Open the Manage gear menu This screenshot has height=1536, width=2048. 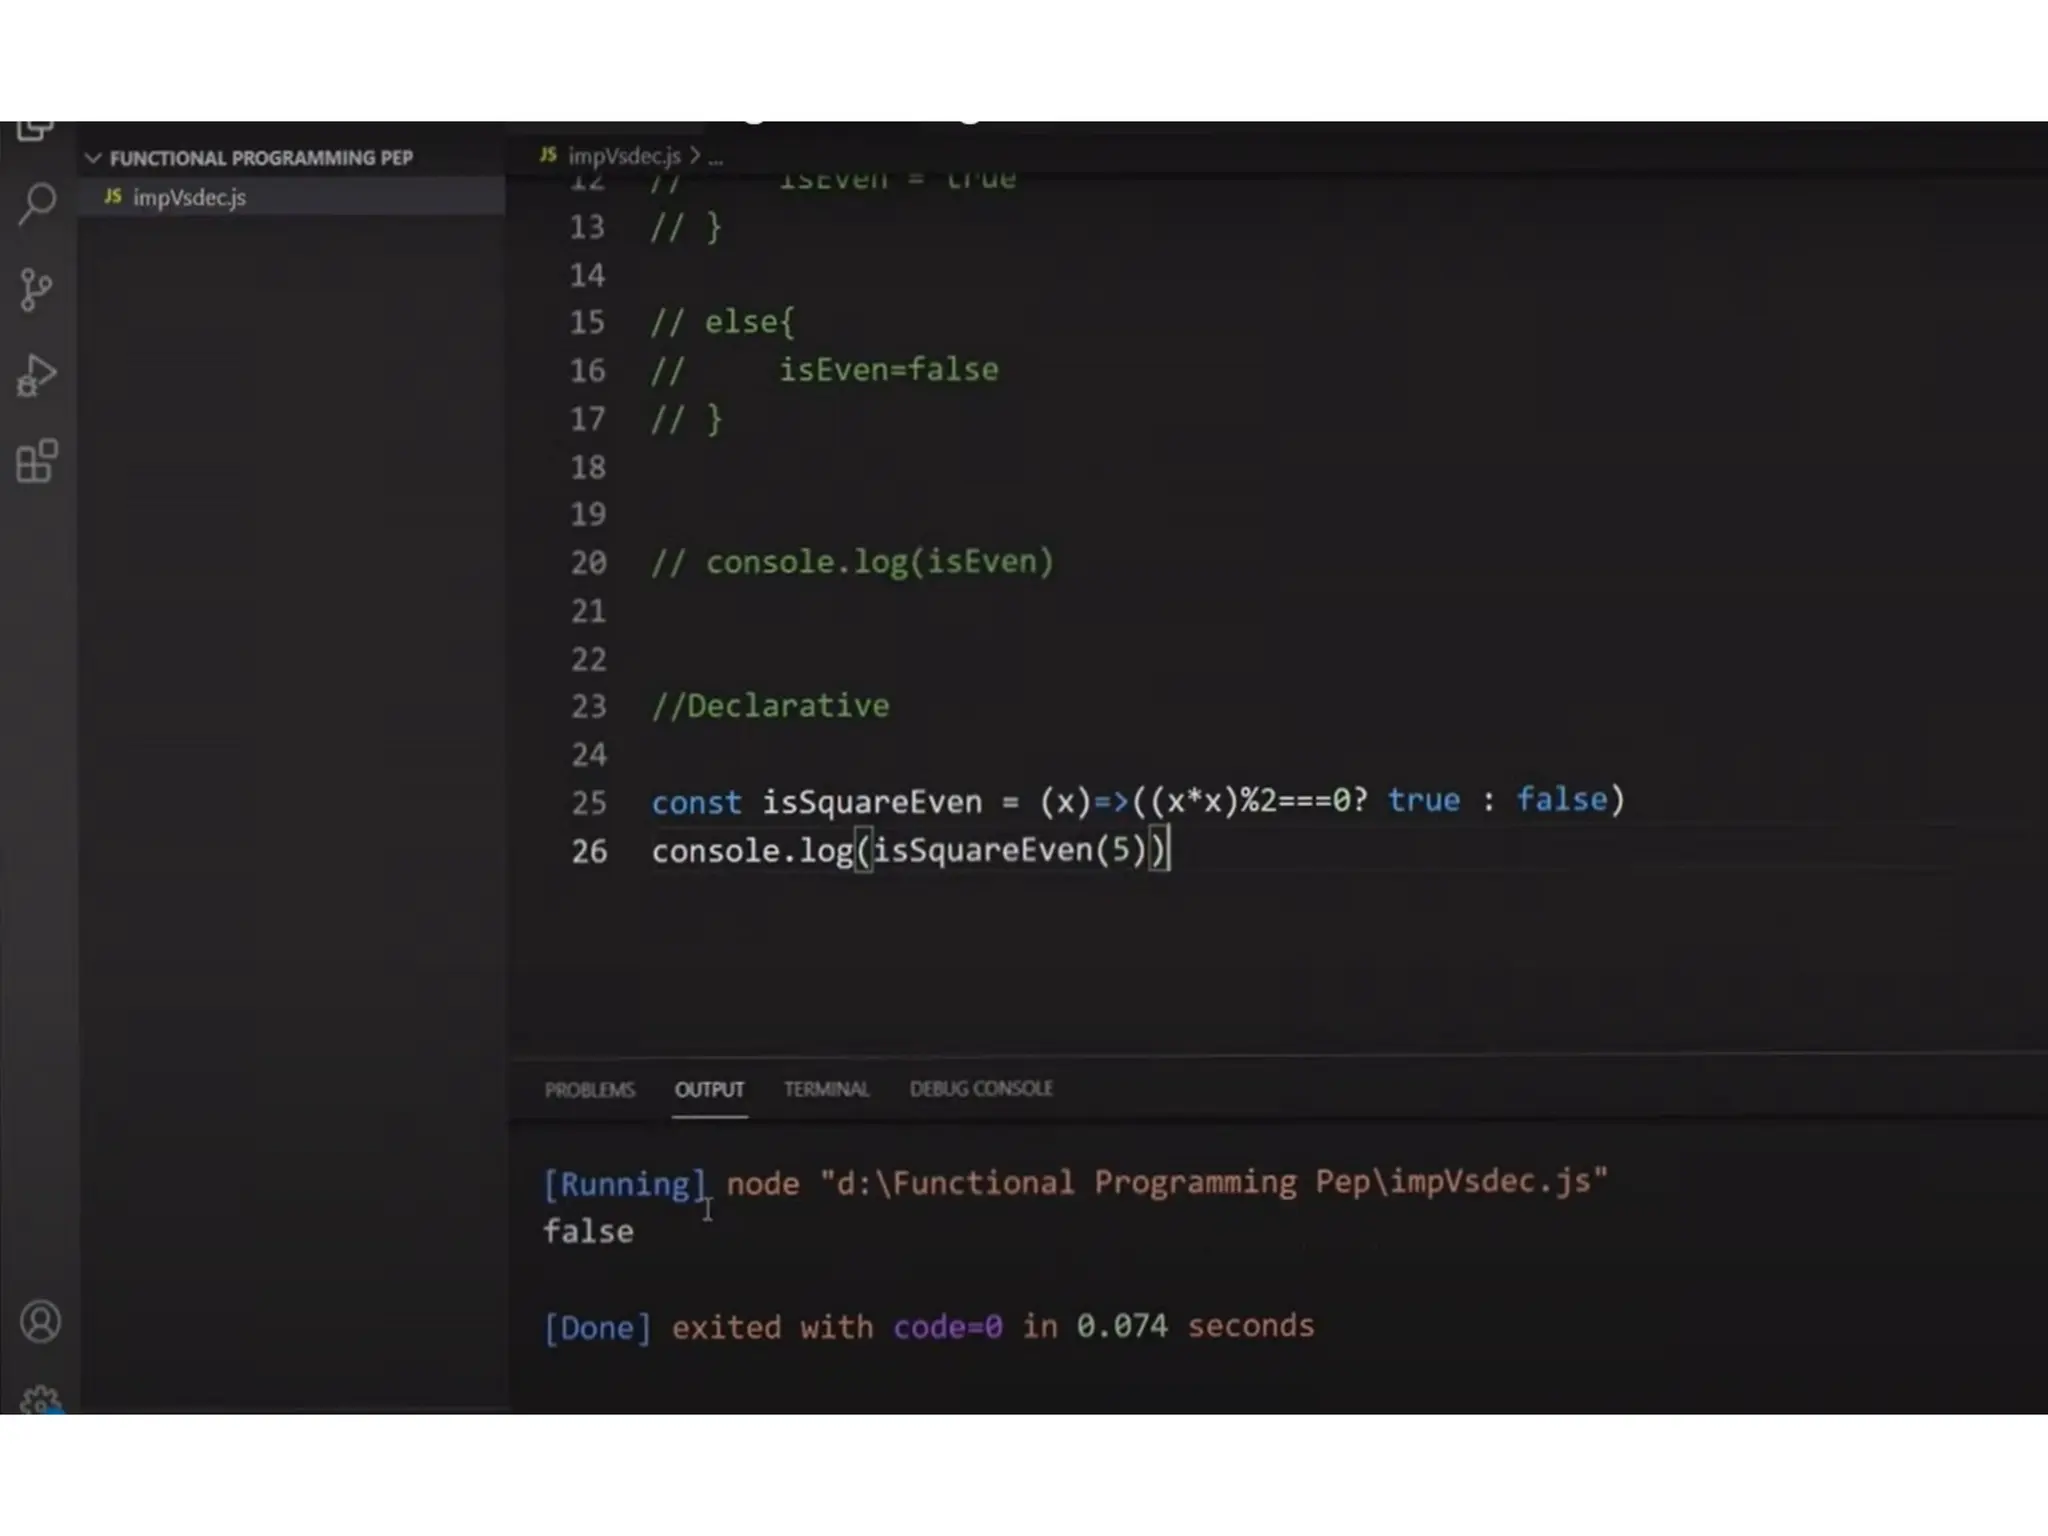pyautogui.click(x=40, y=1400)
